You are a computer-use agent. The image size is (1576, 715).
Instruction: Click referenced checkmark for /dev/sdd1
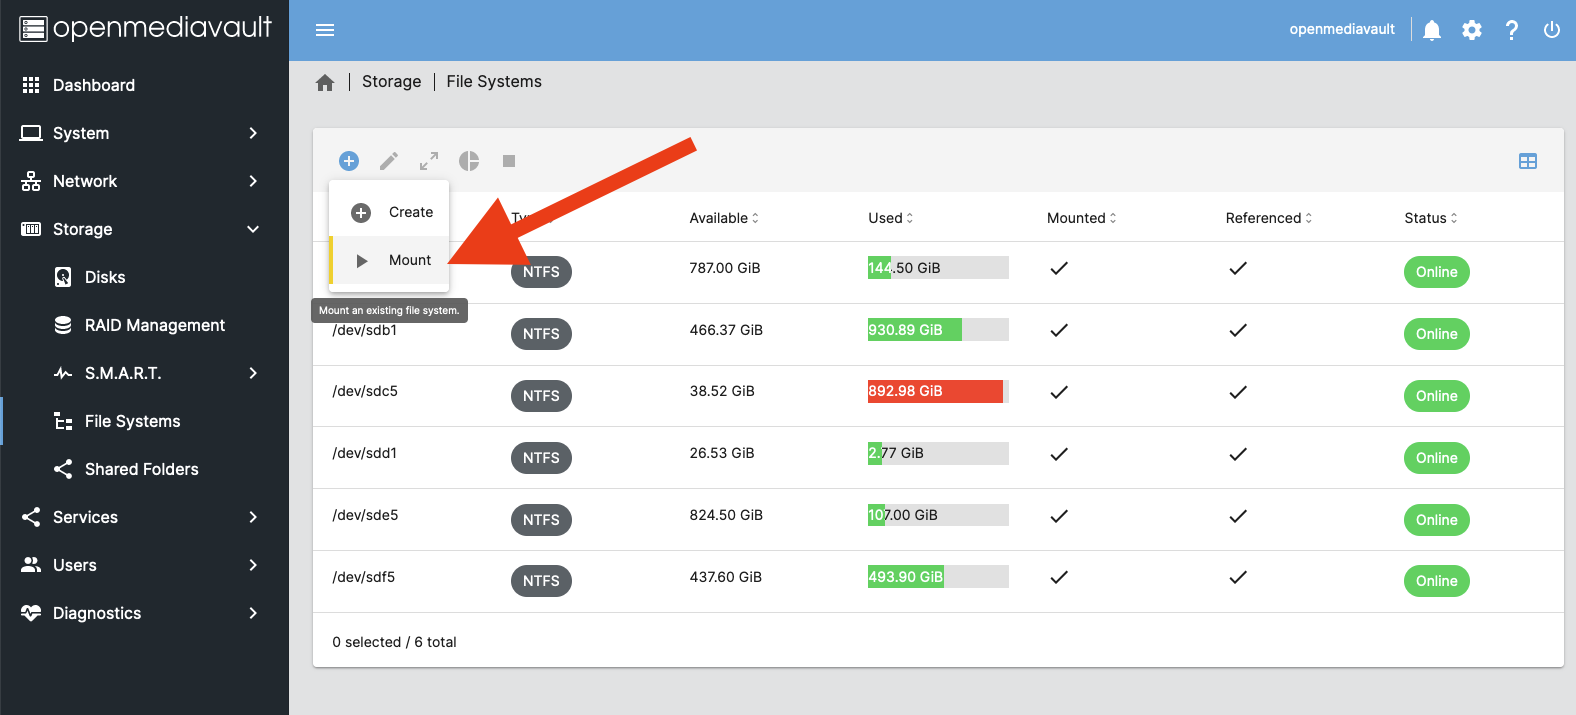coord(1238,454)
